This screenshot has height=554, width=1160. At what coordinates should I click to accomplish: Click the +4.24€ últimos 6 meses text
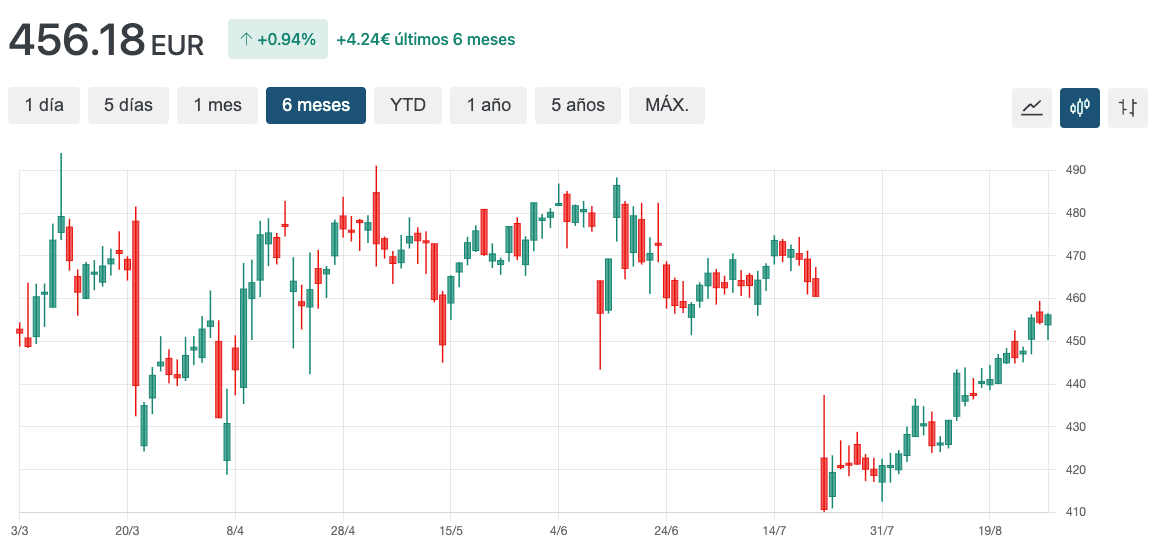[426, 40]
